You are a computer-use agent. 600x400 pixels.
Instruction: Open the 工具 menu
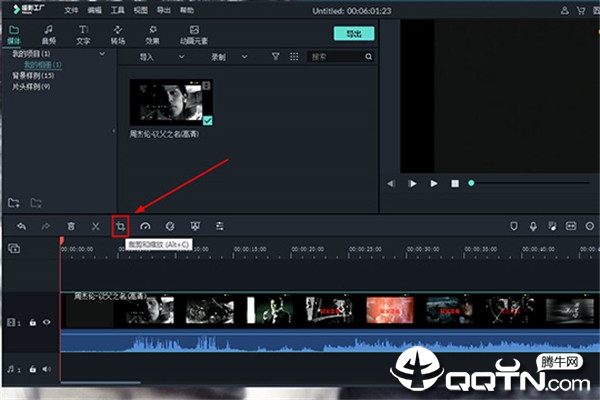coord(117,10)
